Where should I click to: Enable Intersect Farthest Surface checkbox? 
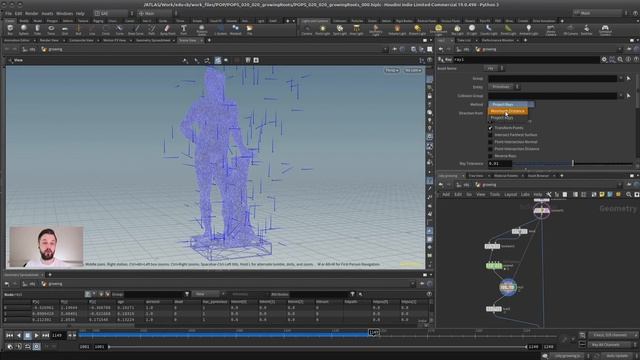tap(490, 135)
